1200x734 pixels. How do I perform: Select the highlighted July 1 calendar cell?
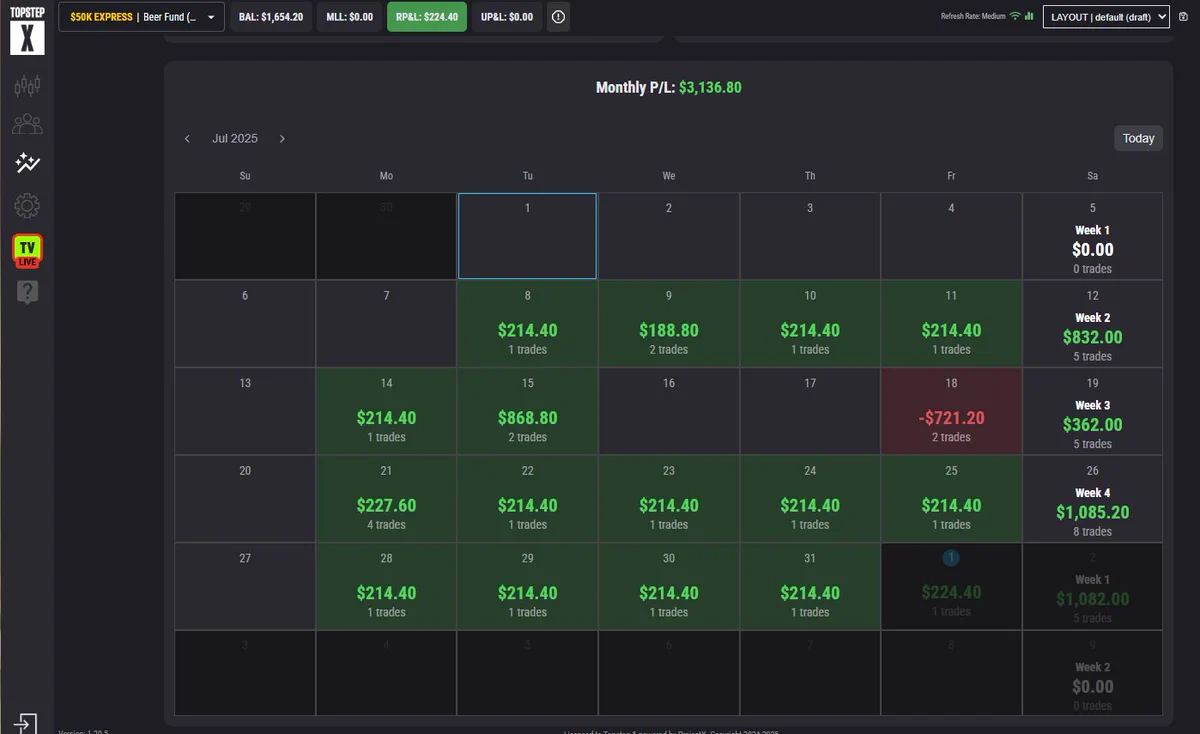pos(527,236)
